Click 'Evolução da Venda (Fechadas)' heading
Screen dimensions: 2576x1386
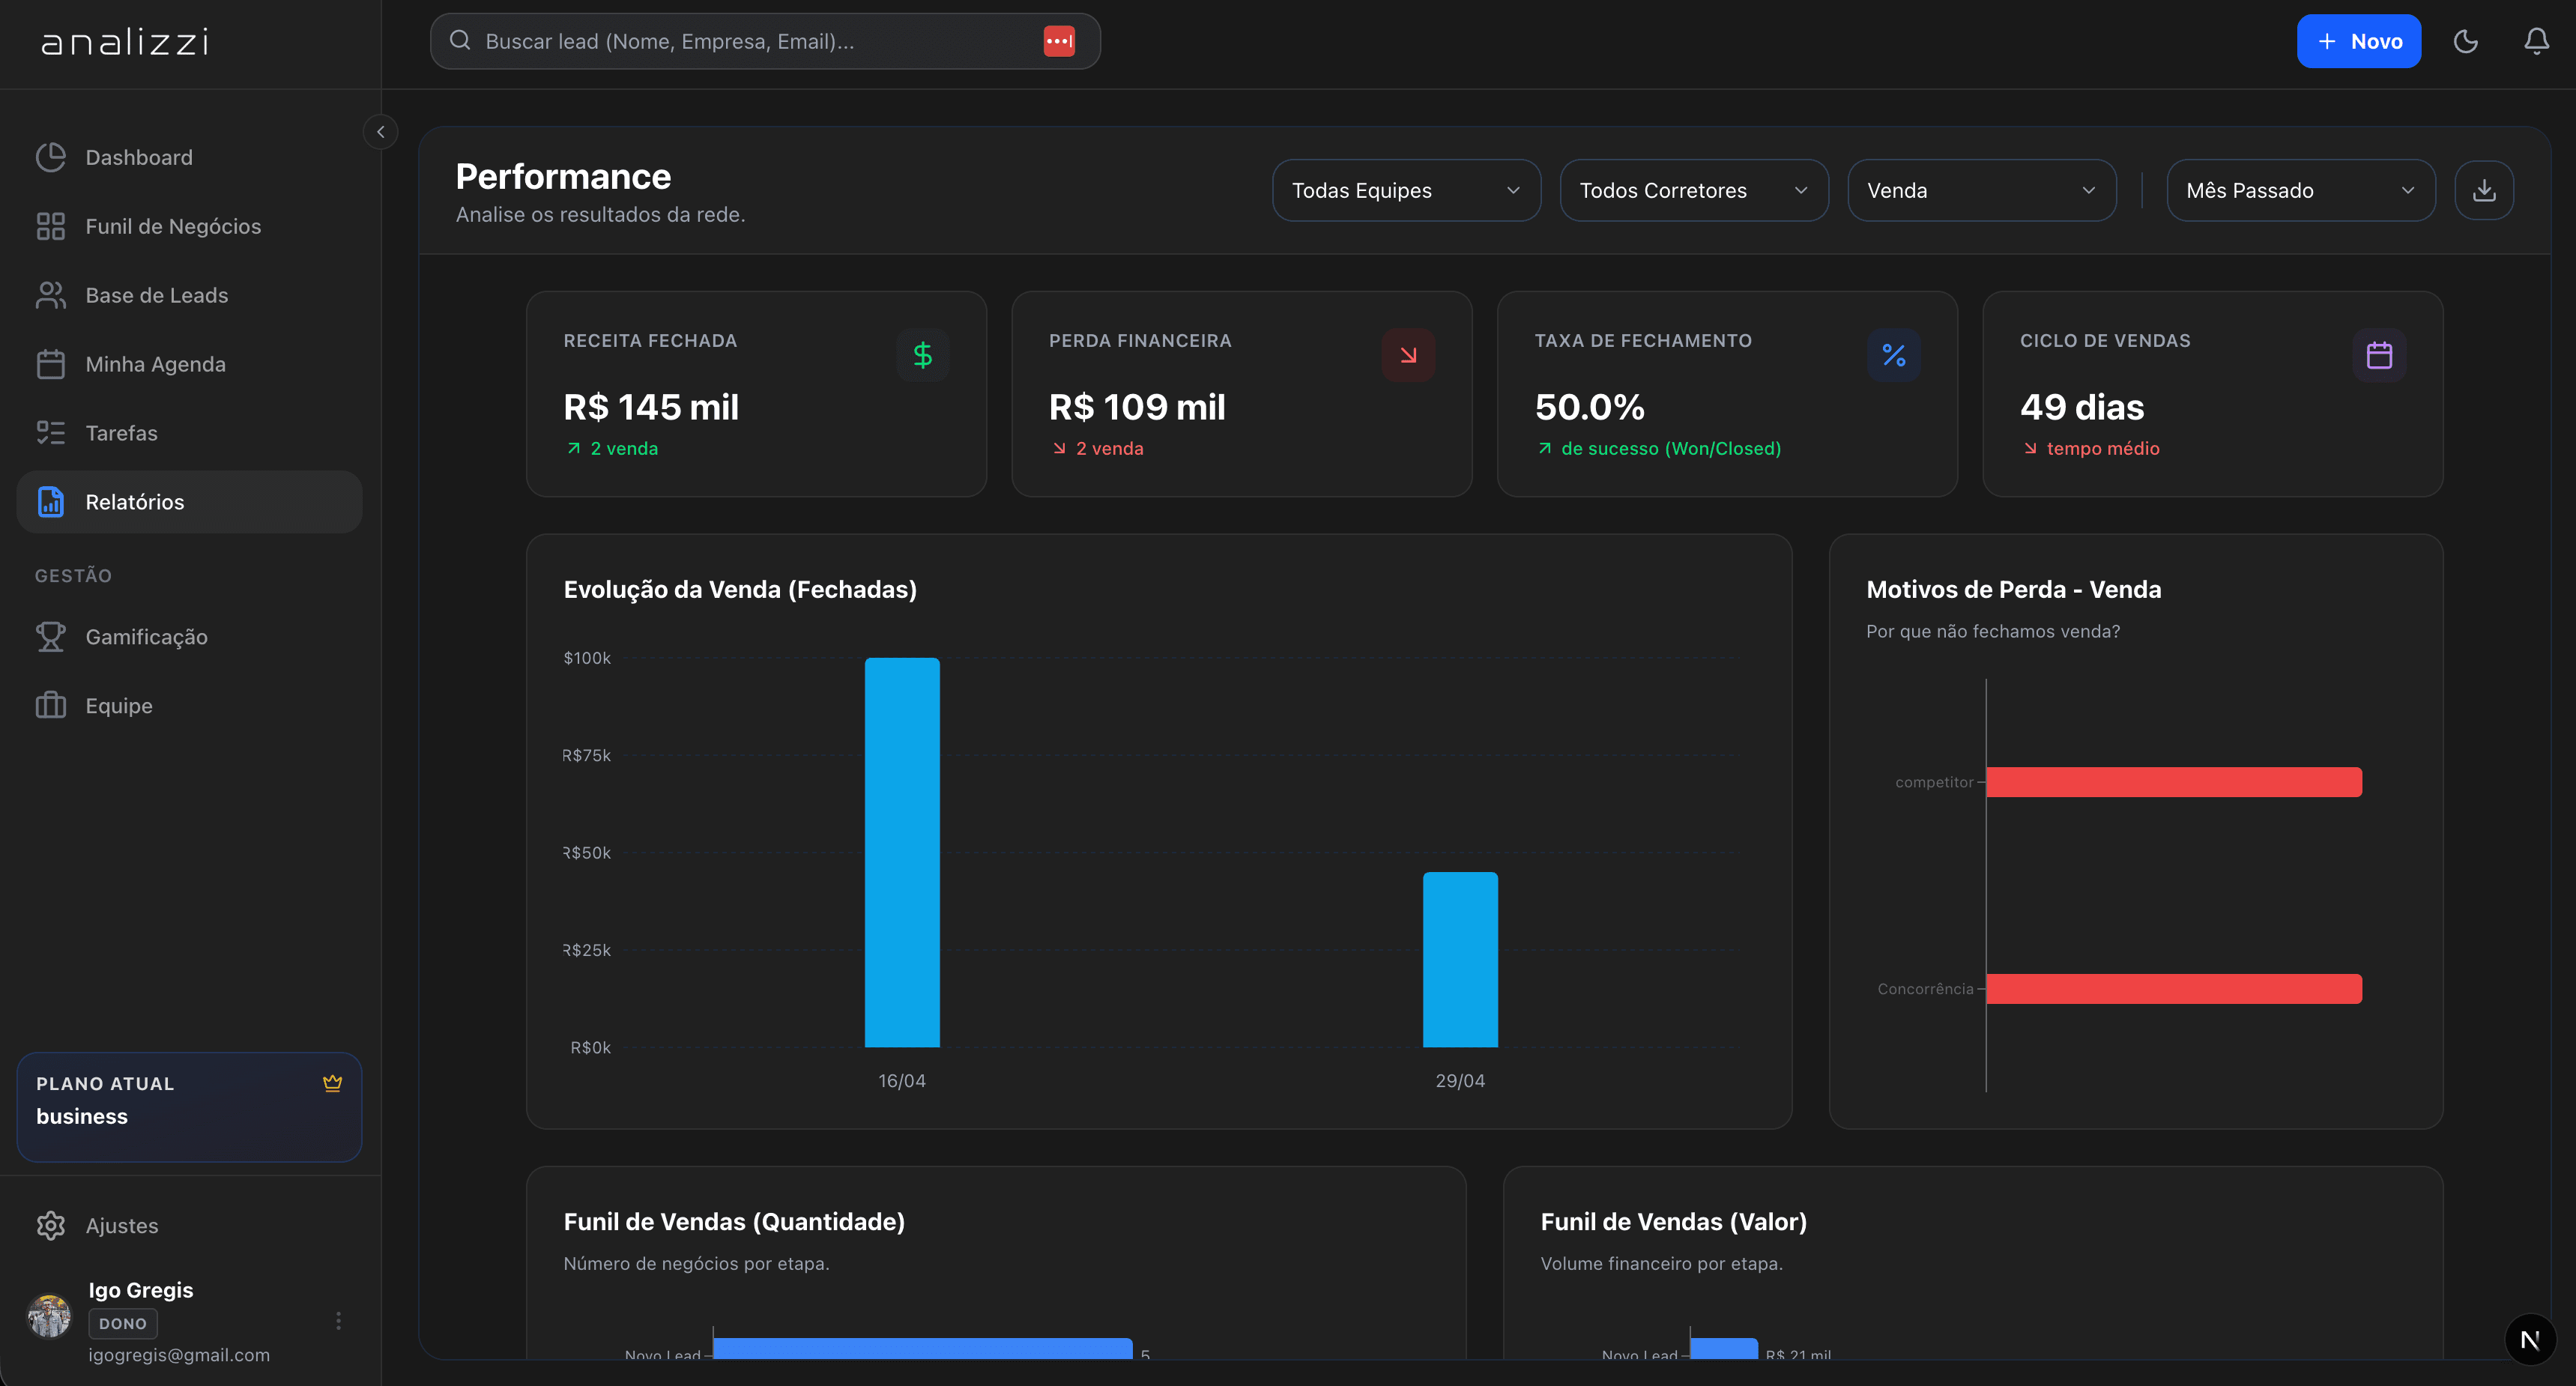pyautogui.click(x=740, y=589)
